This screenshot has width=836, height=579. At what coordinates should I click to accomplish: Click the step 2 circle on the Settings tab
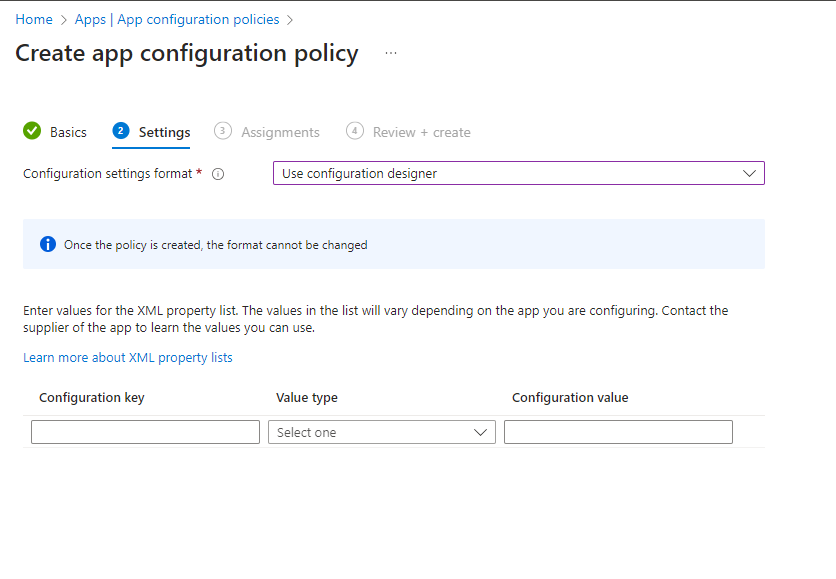point(120,131)
